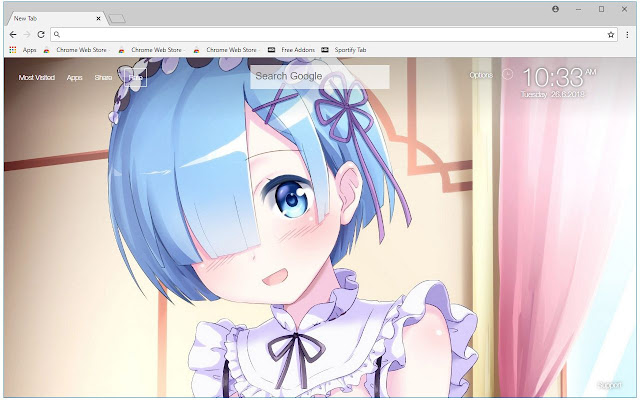Open the Chrome profile avatar icon
This screenshot has height=400, width=640.
tap(556, 9)
